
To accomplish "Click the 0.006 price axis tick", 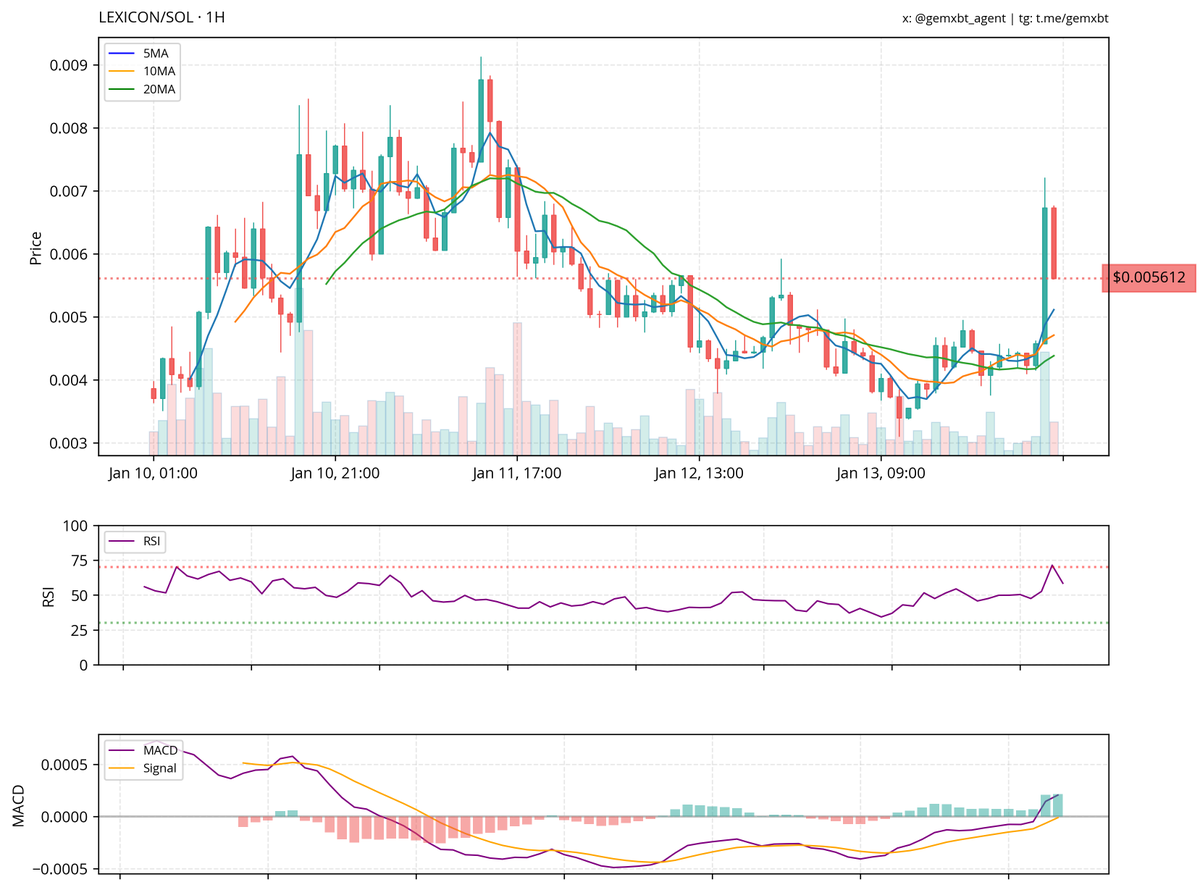I will coord(68,254).
